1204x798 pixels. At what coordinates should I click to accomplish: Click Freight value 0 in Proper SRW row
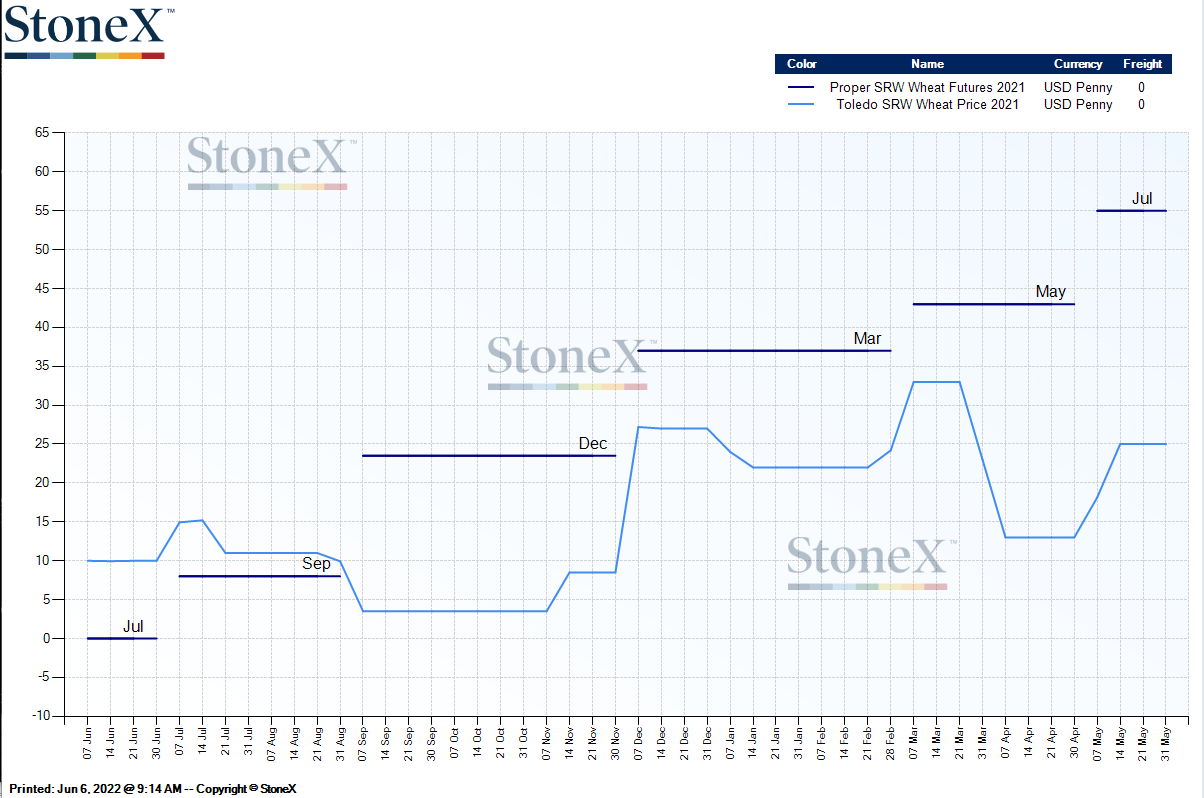coord(1141,88)
